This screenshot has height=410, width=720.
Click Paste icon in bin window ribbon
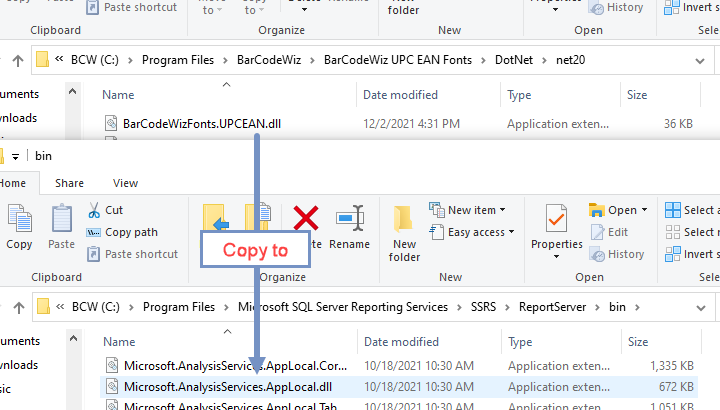pos(61,218)
